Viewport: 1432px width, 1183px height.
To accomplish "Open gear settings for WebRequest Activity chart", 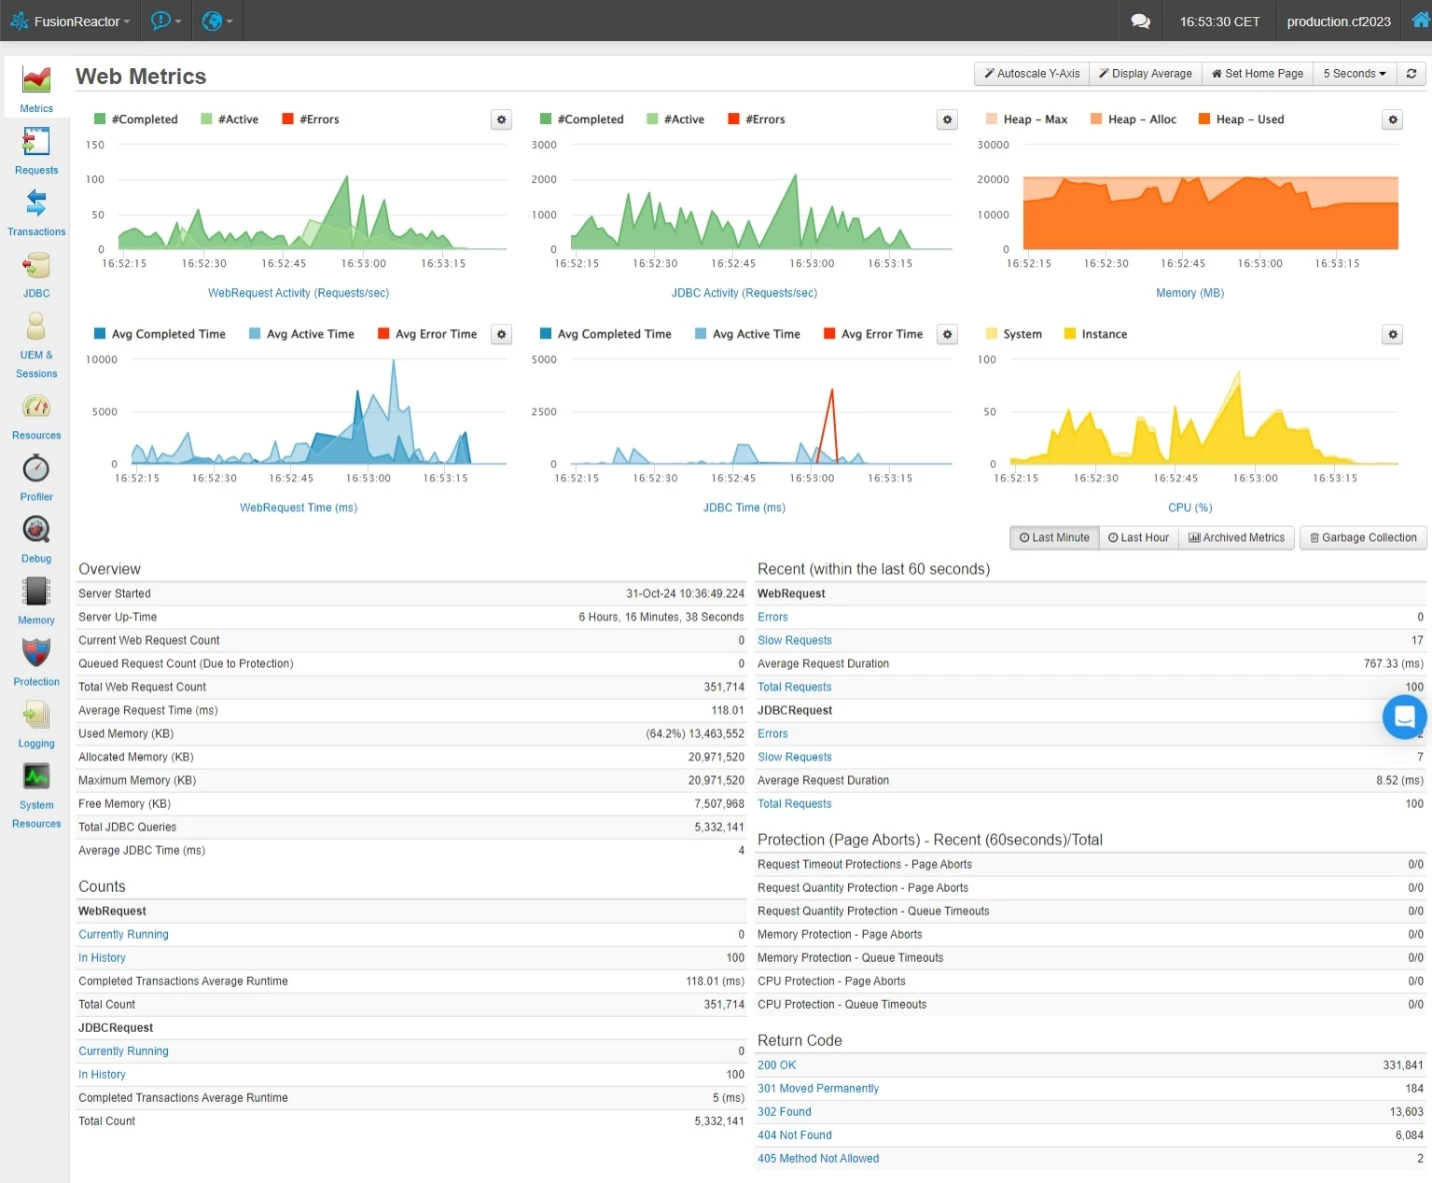I will point(502,120).
